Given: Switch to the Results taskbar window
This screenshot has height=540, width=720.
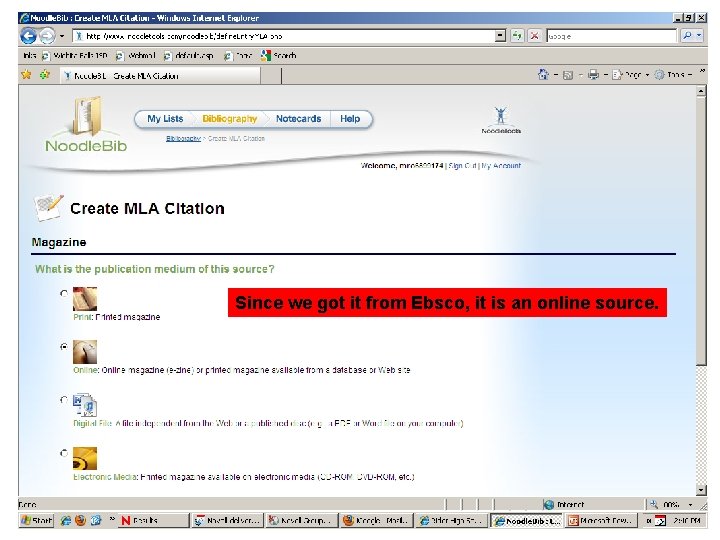Looking at the screenshot, I should pyautogui.click(x=154, y=520).
